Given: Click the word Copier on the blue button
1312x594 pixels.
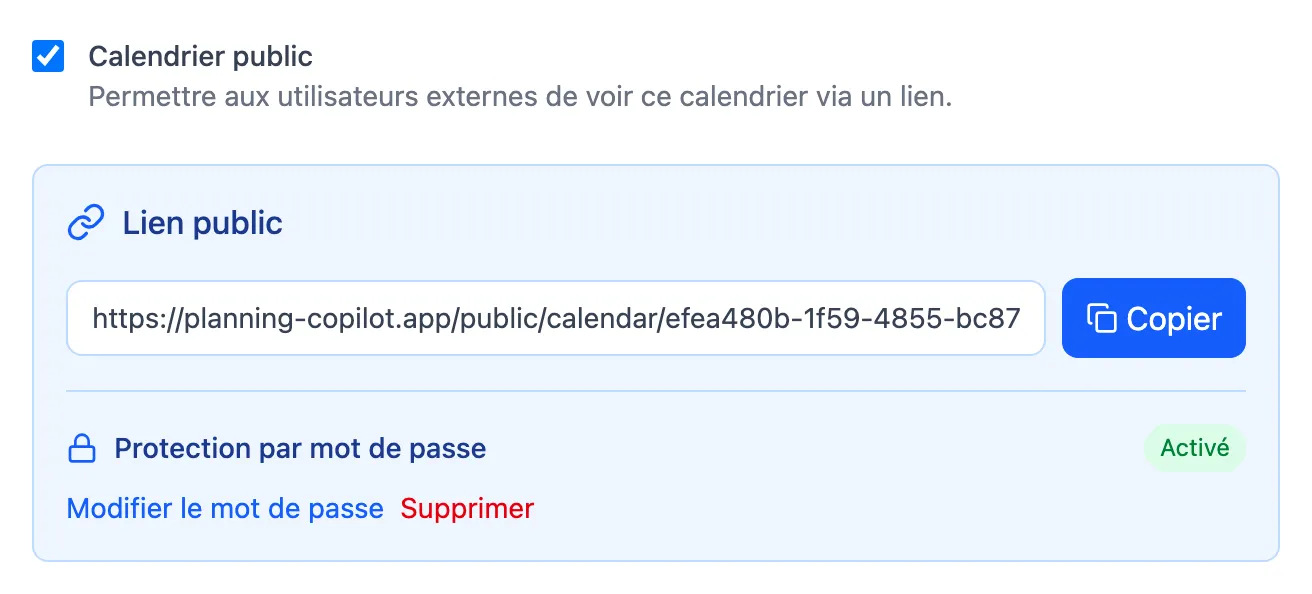Looking at the screenshot, I should point(1174,318).
